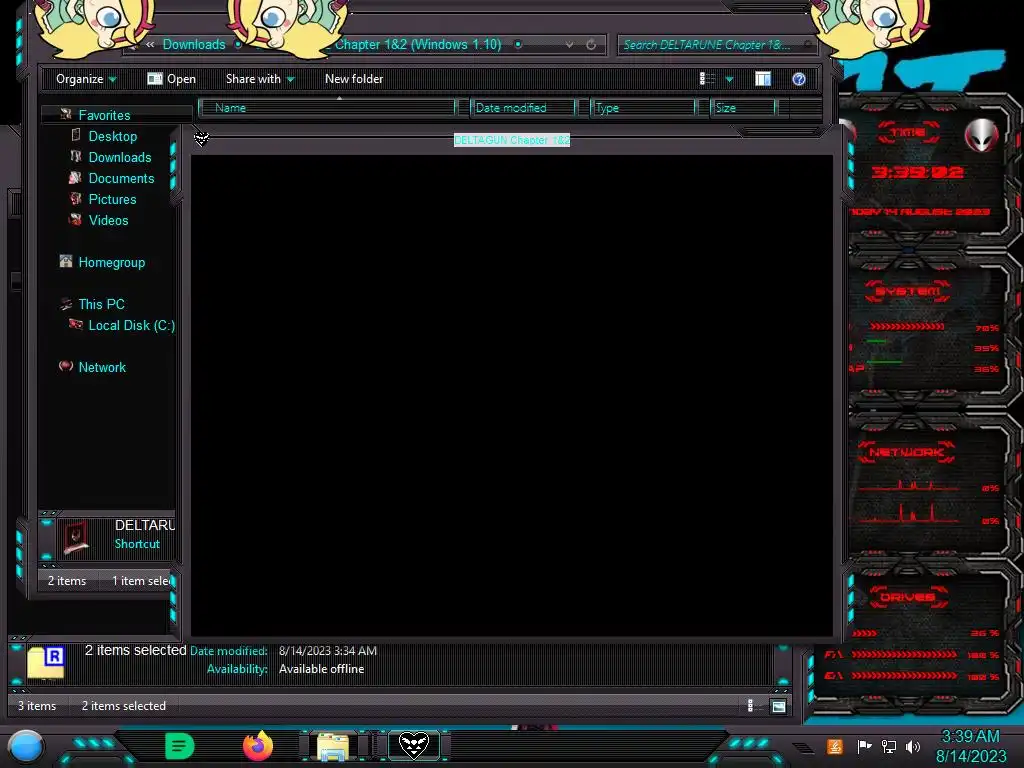
Task: Click the DELTARUNE Chapter 1&2 window title
Action: coord(511,140)
